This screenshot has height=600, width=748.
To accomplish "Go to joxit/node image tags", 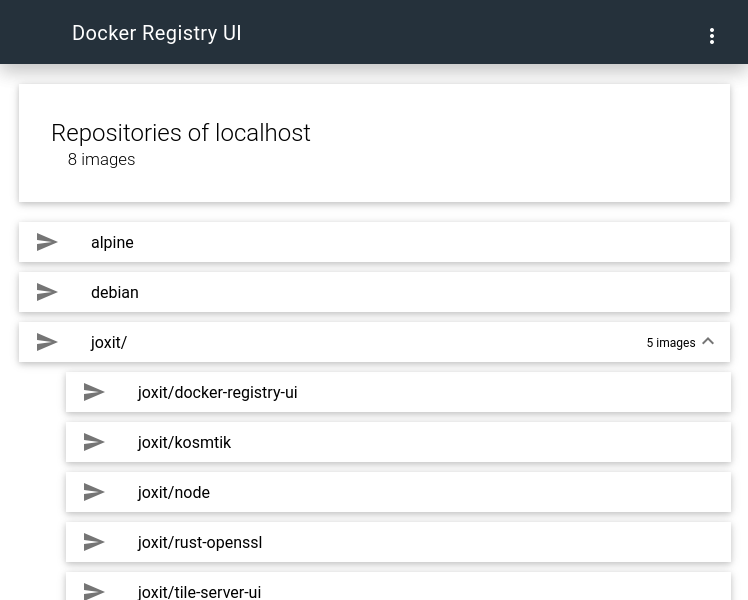I will 174,492.
